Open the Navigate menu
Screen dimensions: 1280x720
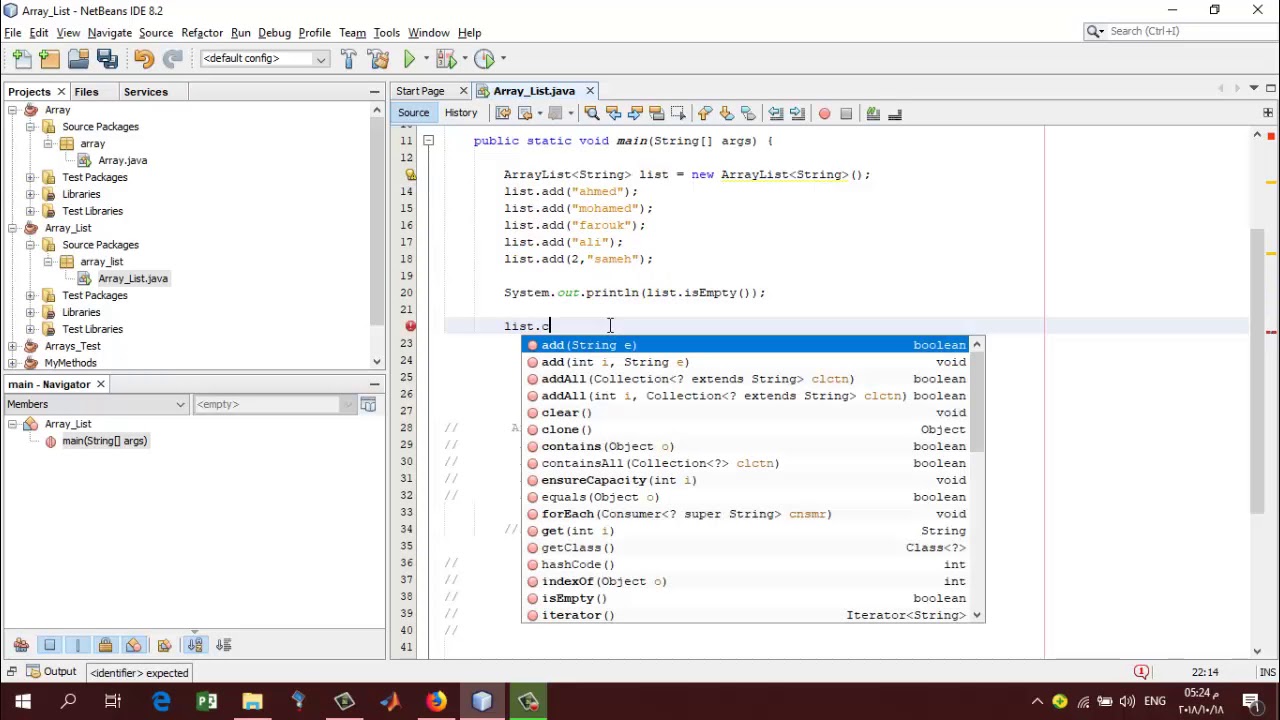pyautogui.click(x=109, y=33)
